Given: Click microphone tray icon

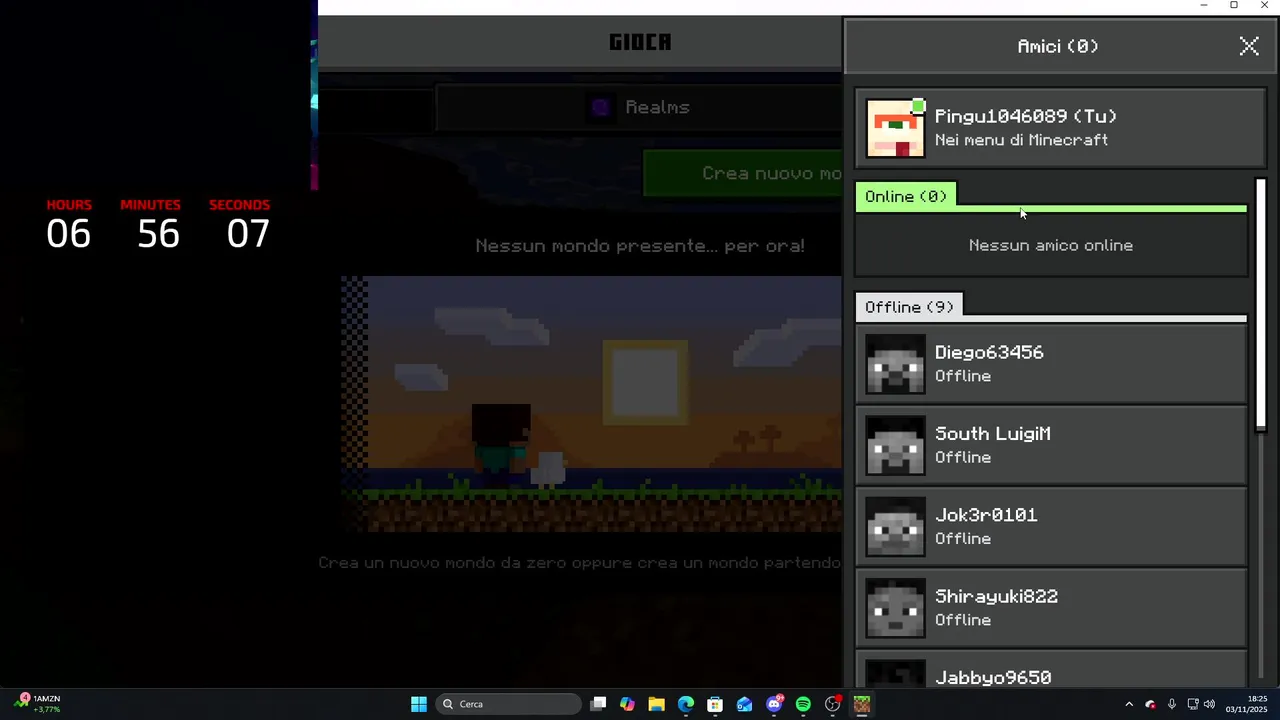Looking at the screenshot, I should [1172, 704].
